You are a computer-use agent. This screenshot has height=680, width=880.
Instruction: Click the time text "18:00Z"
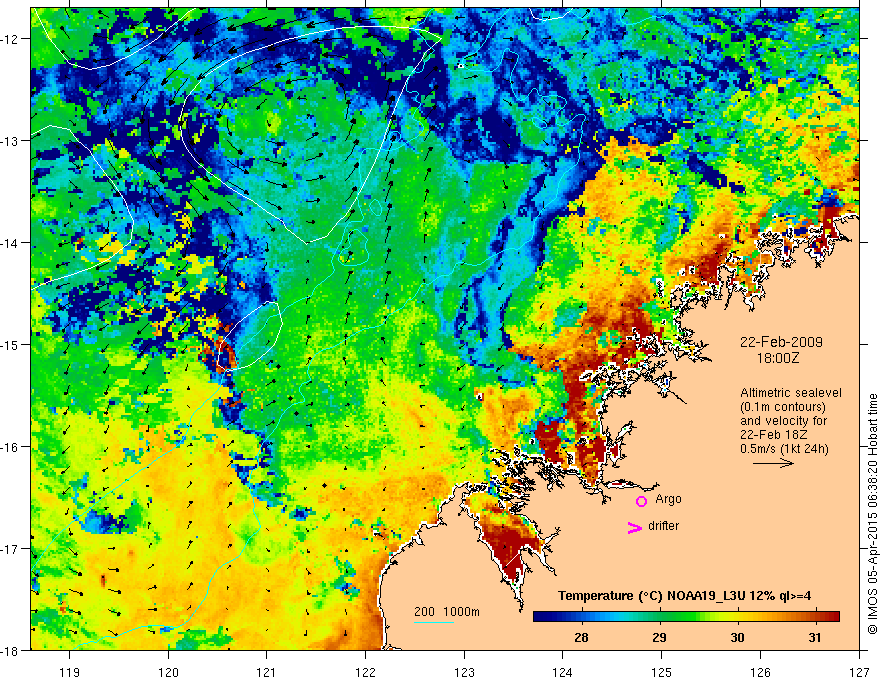[x=777, y=358]
